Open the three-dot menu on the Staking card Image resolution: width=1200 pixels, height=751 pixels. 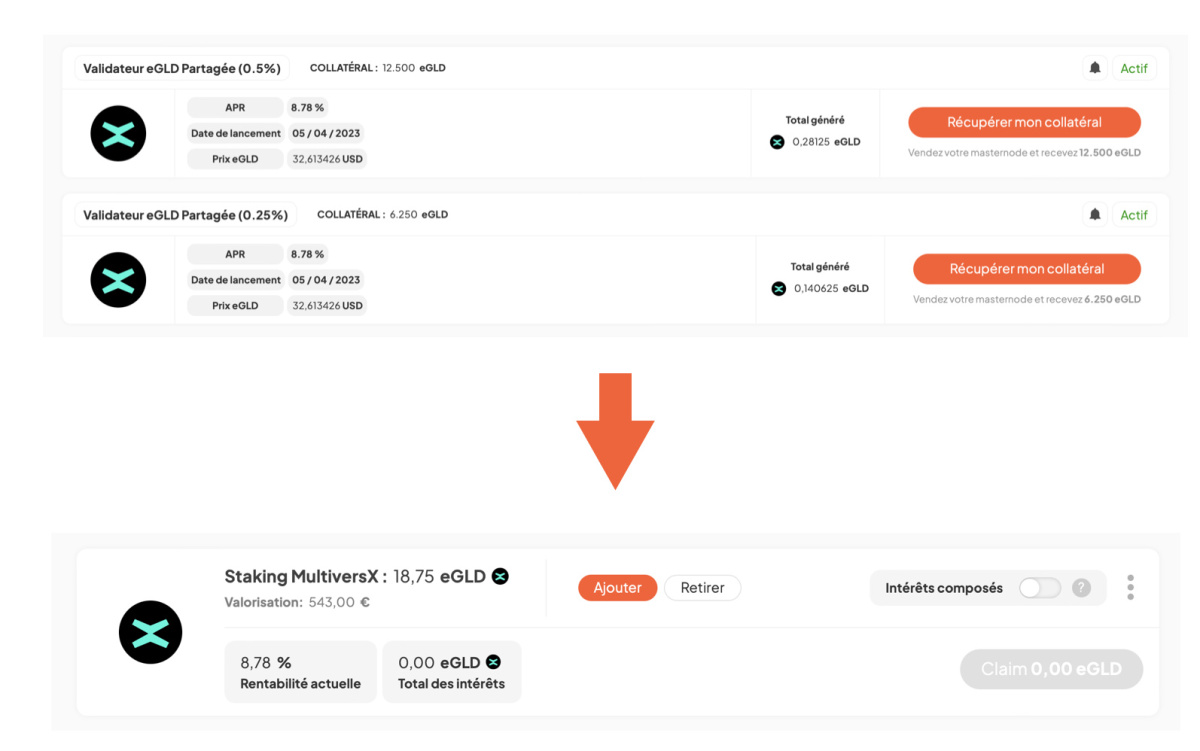(1130, 587)
